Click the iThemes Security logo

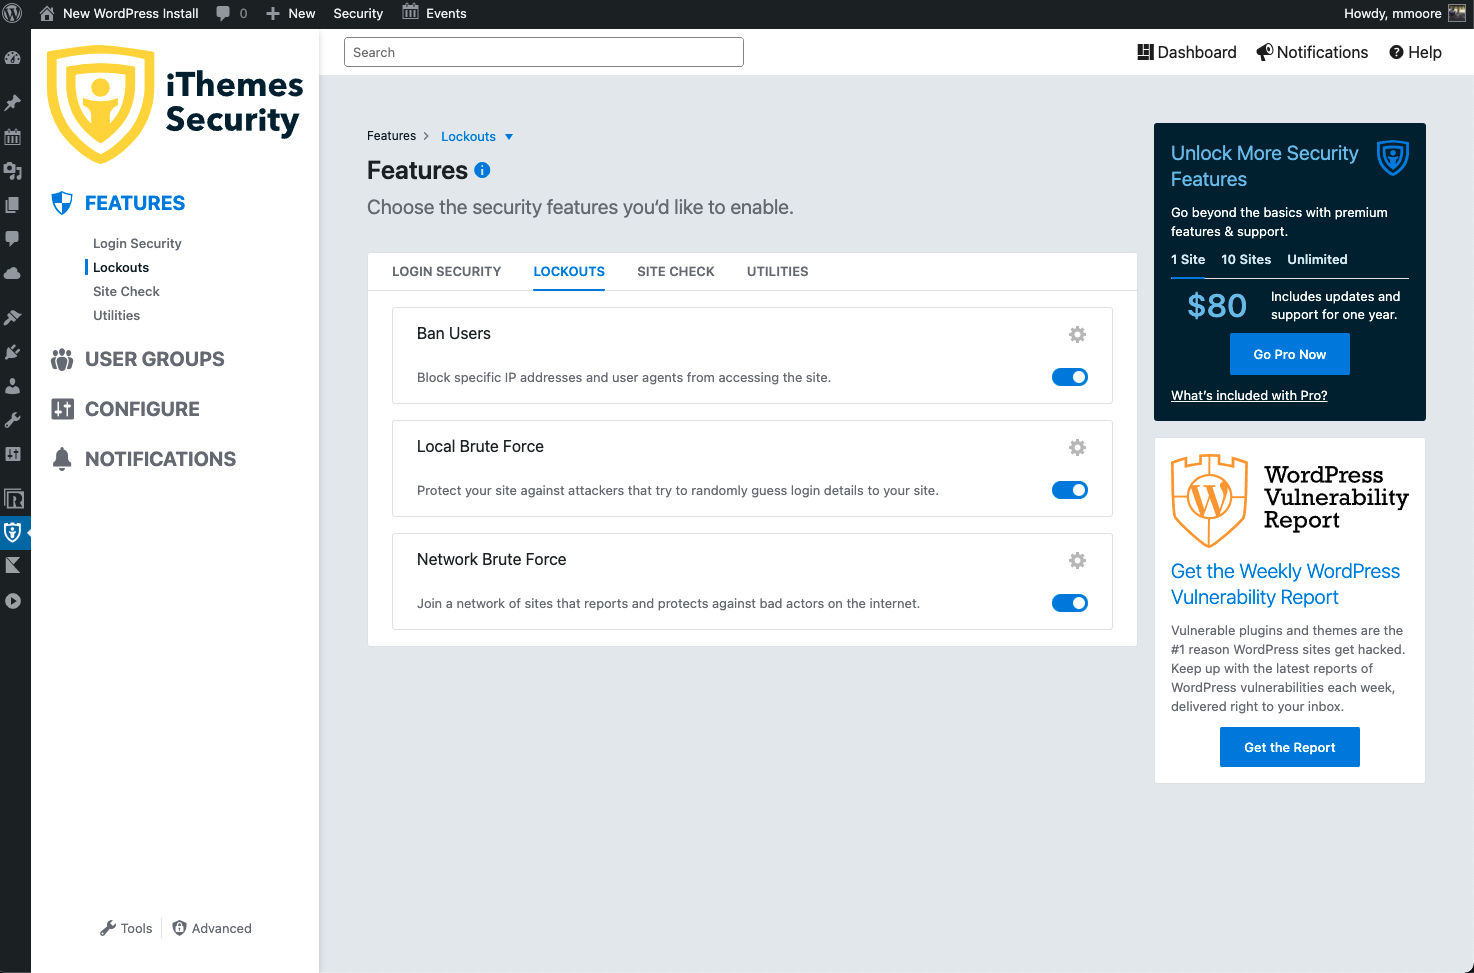click(x=175, y=104)
